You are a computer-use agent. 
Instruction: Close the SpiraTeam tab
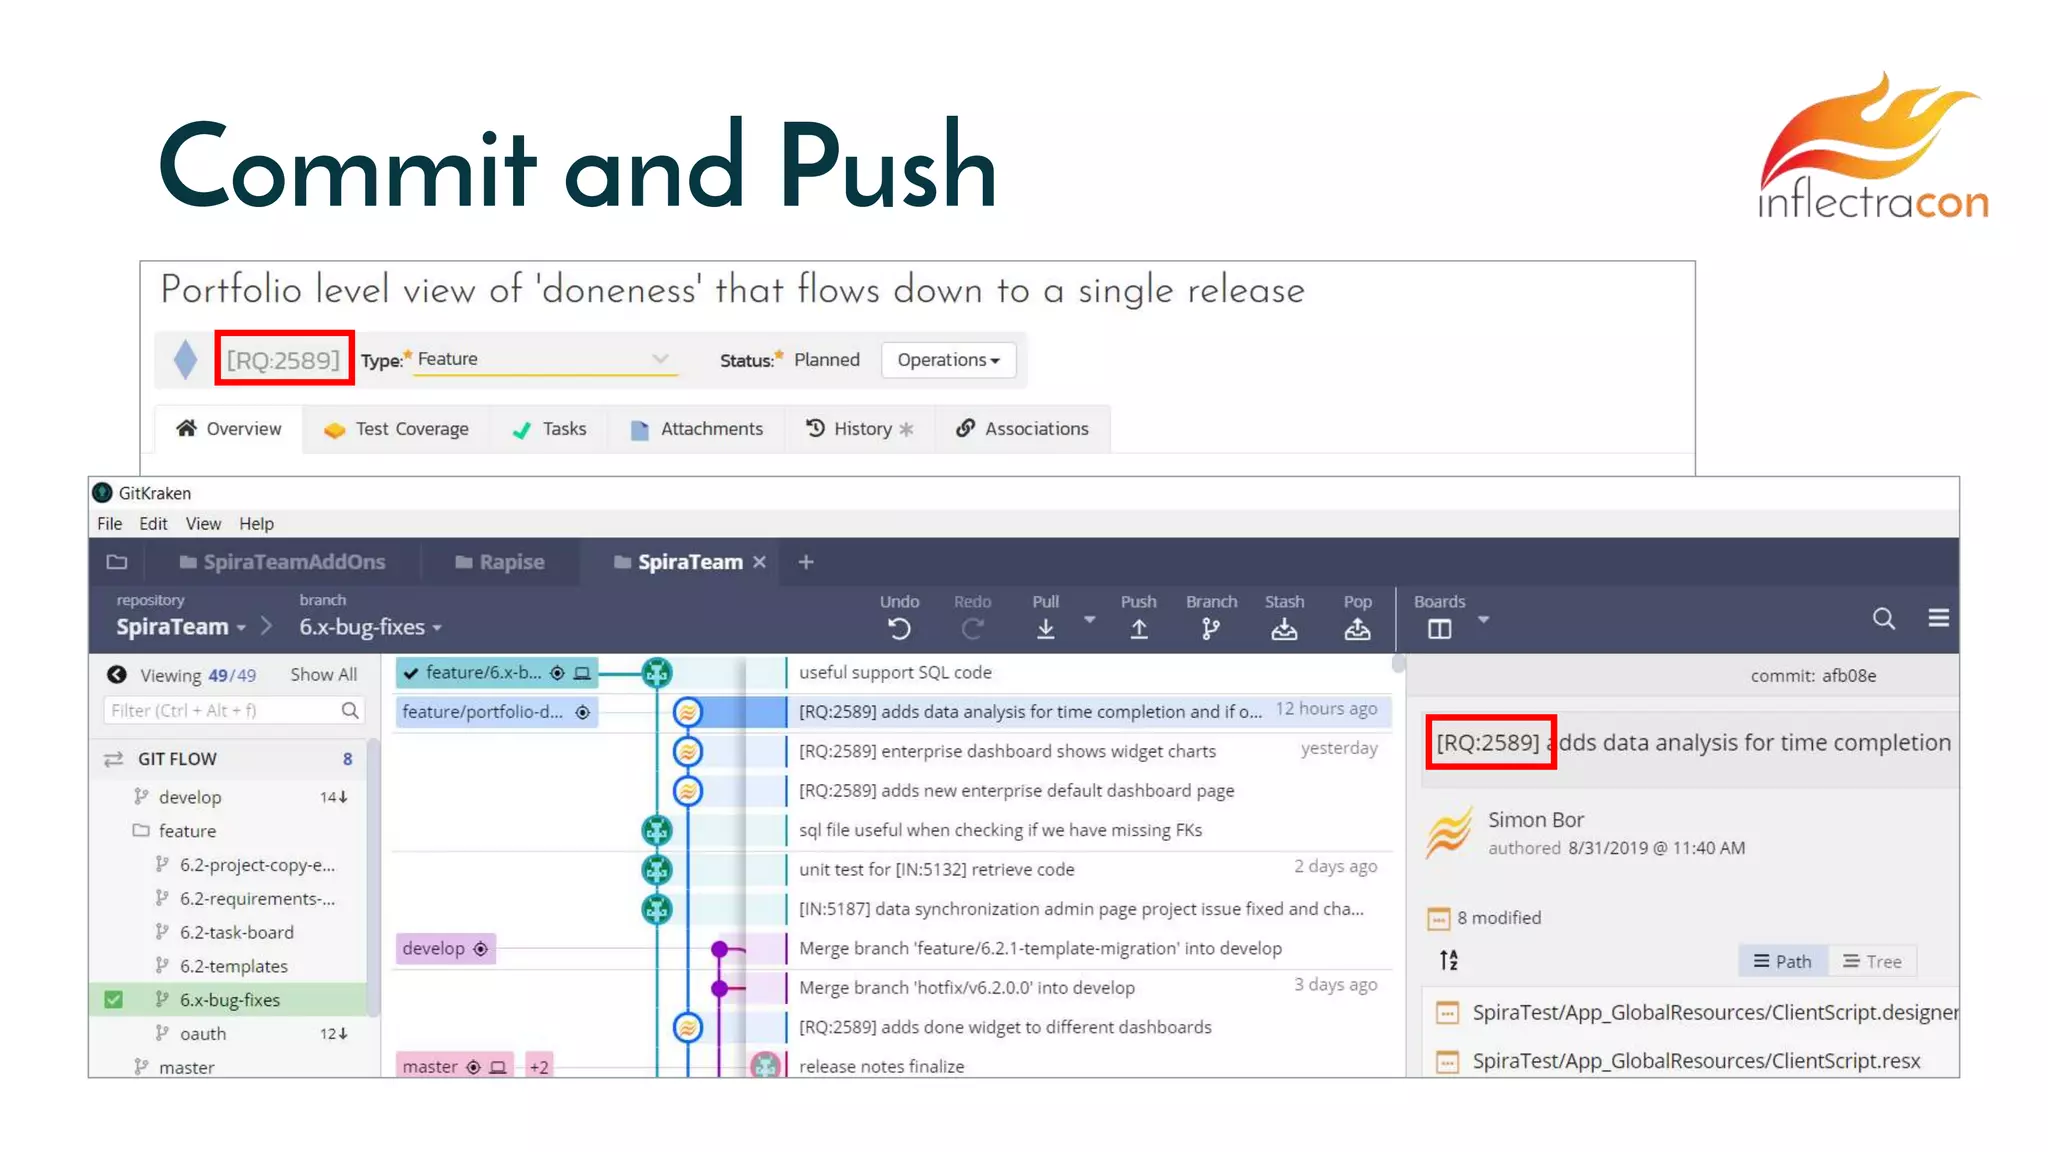(x=759, y=562)
